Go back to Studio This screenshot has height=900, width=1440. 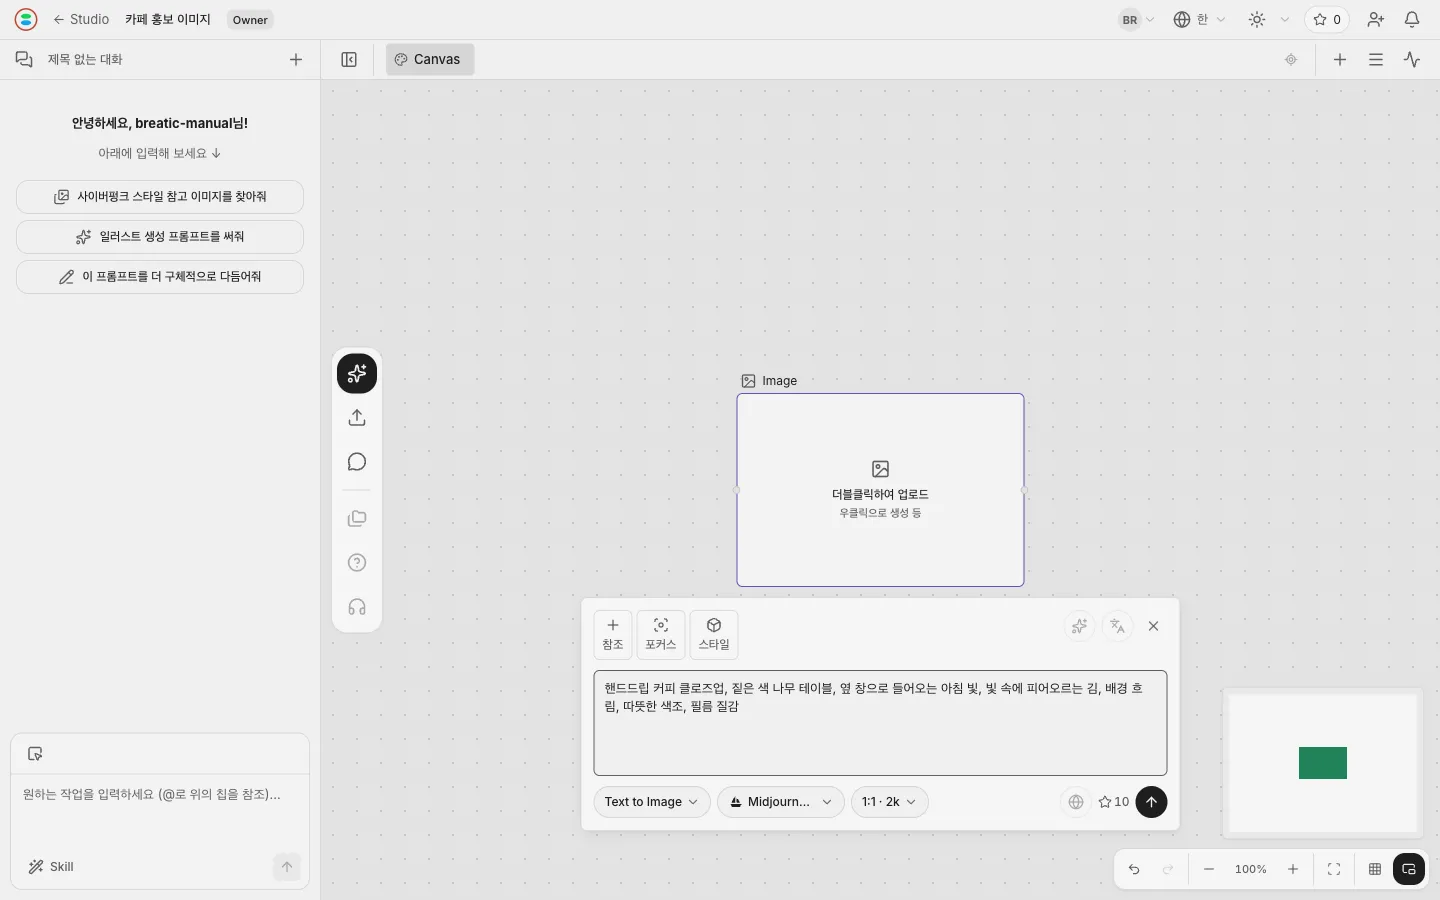pos(81,19)
